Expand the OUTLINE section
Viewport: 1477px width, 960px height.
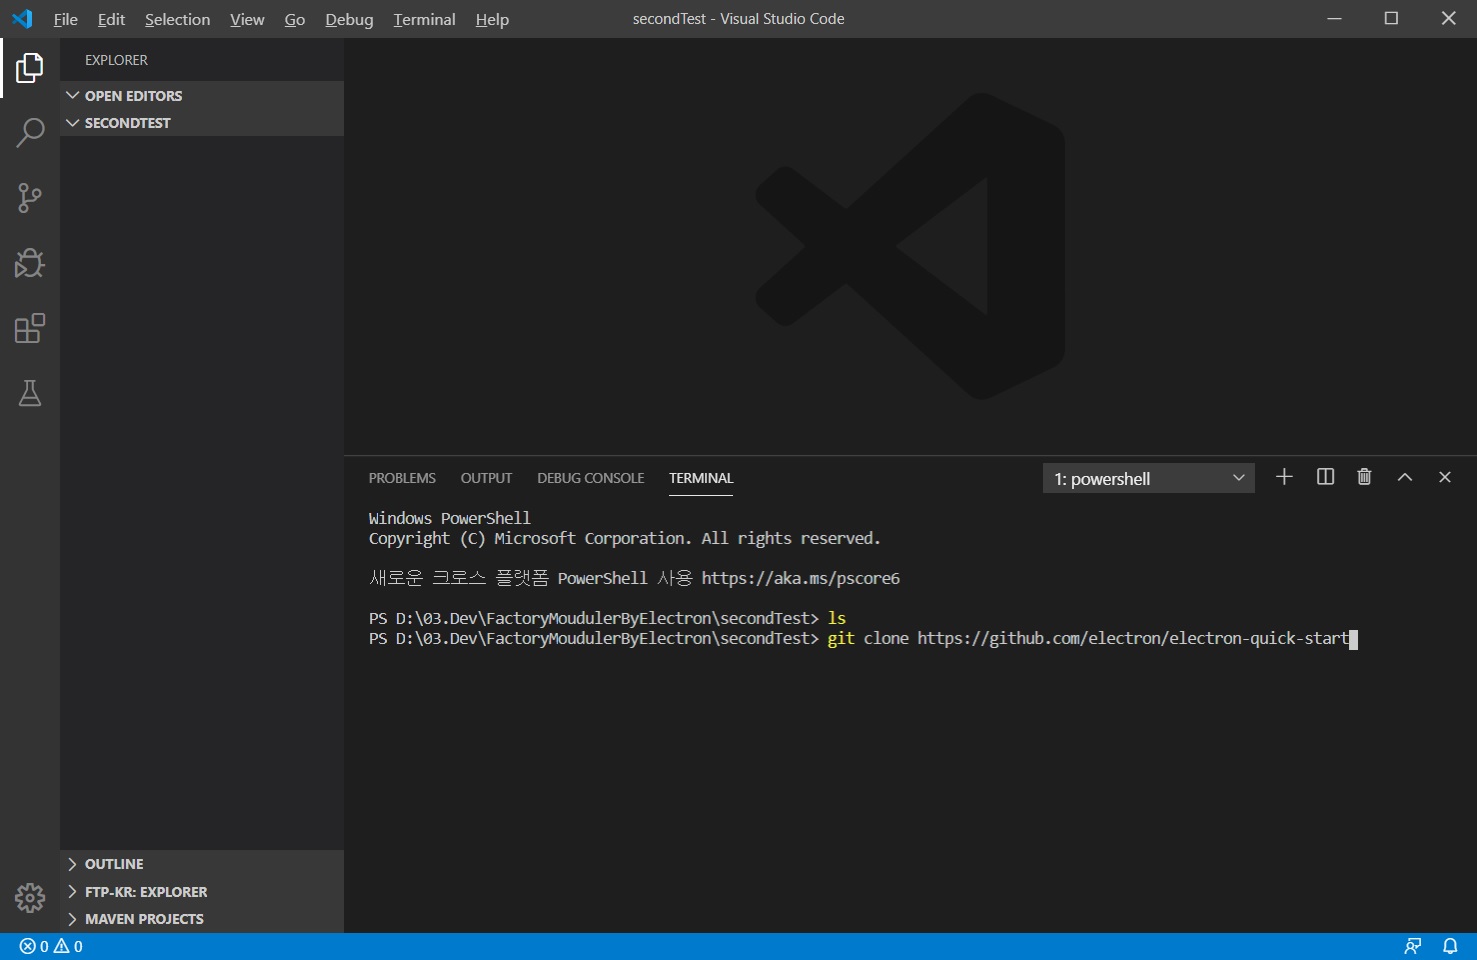coord(202,864)
